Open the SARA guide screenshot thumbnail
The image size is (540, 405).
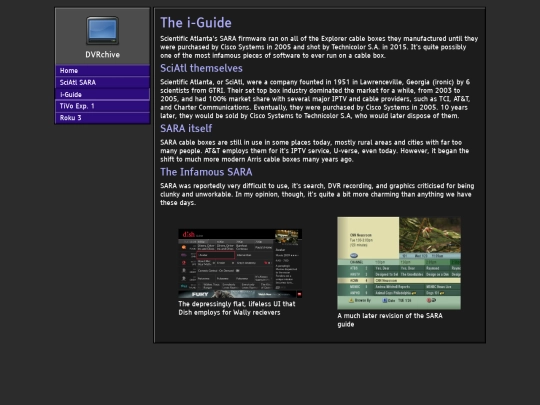(x=399, y=263)
